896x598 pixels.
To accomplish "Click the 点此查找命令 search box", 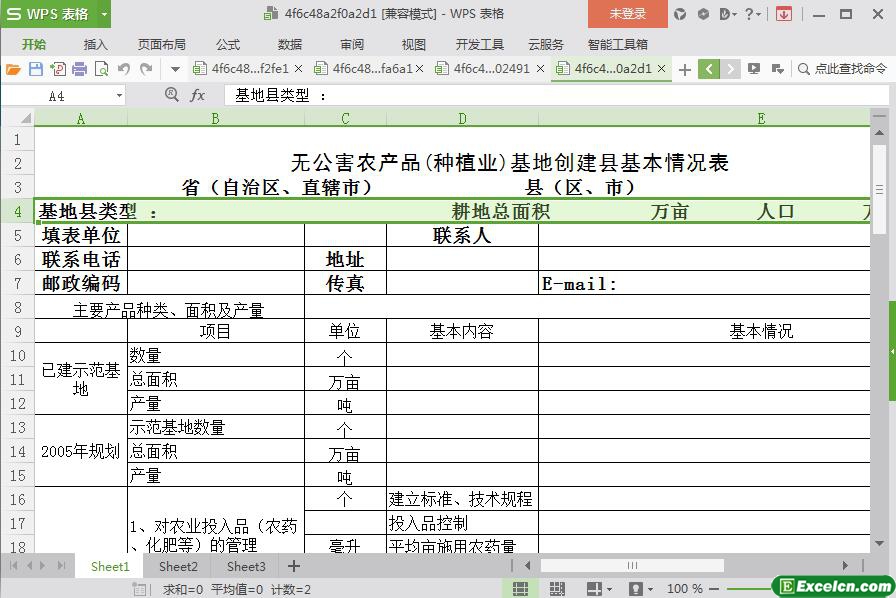I will click(842, 69).
